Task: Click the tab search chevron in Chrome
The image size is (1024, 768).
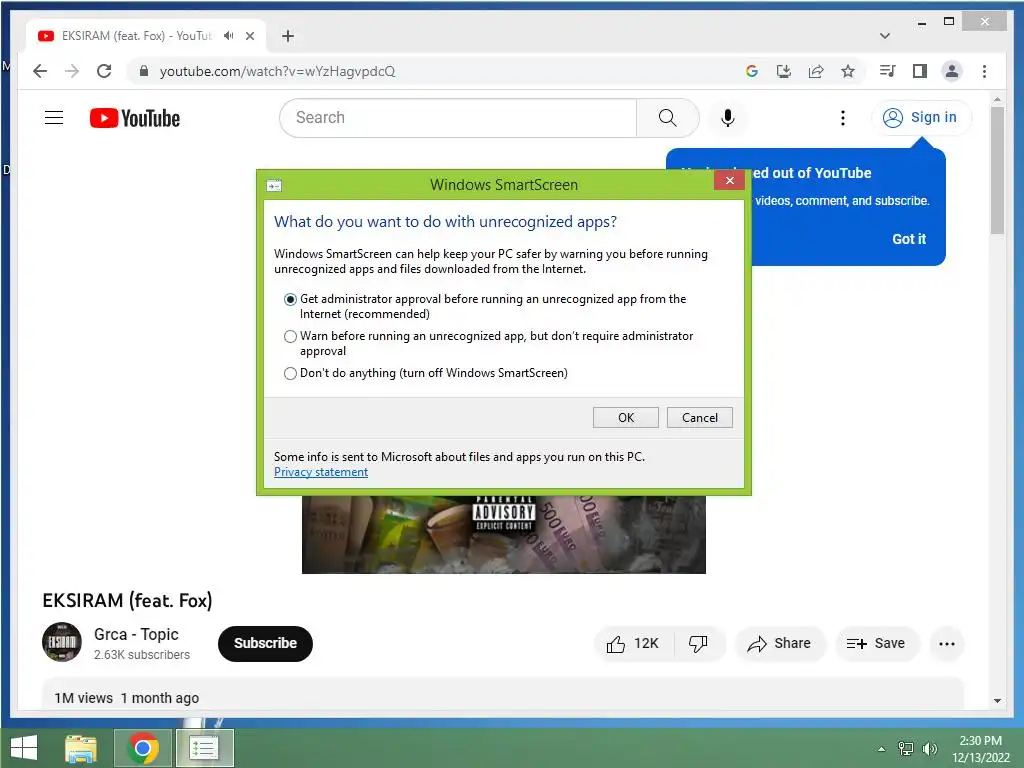Action: [x=884, y=36]
